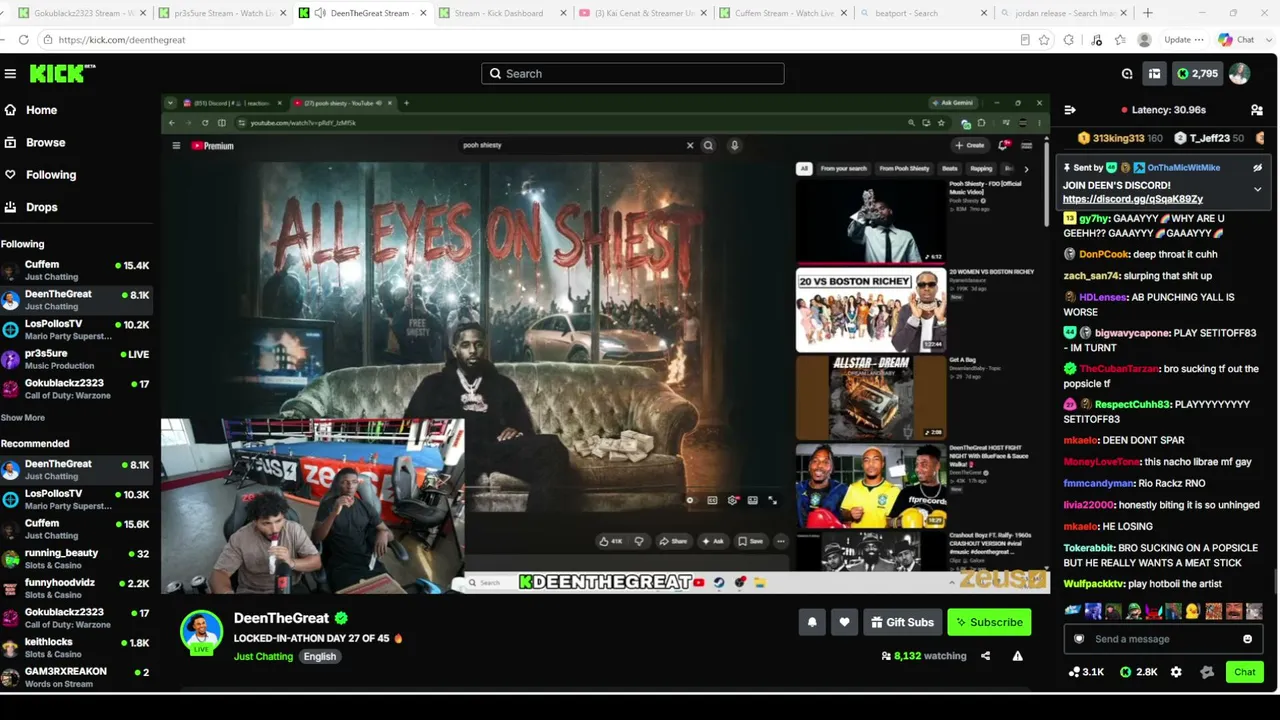Open running_beauty in Recommended

coord(77,558)
